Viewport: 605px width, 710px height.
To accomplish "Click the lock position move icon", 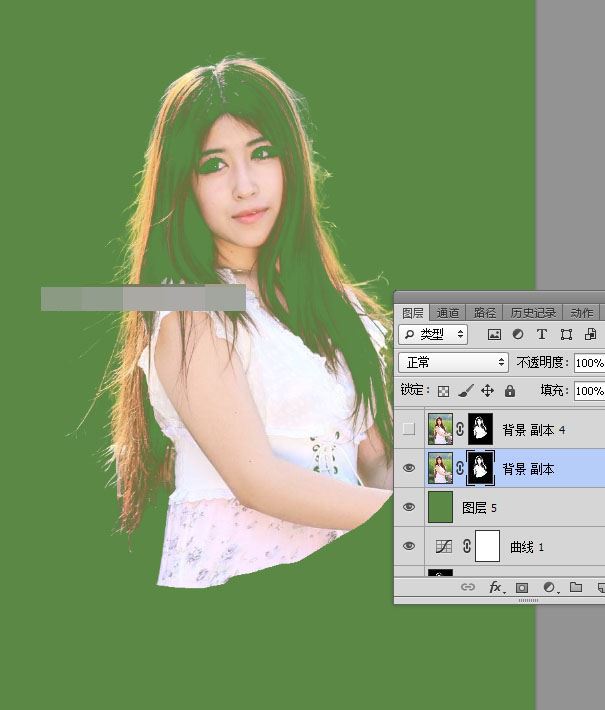I will (488, 390).
